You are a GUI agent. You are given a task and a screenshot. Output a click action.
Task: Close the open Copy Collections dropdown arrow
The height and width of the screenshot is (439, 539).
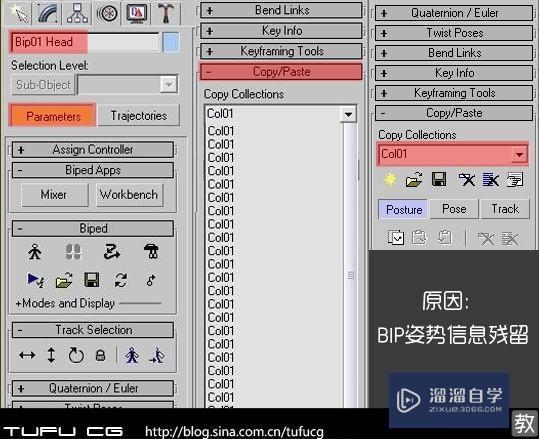pos(348,114)
